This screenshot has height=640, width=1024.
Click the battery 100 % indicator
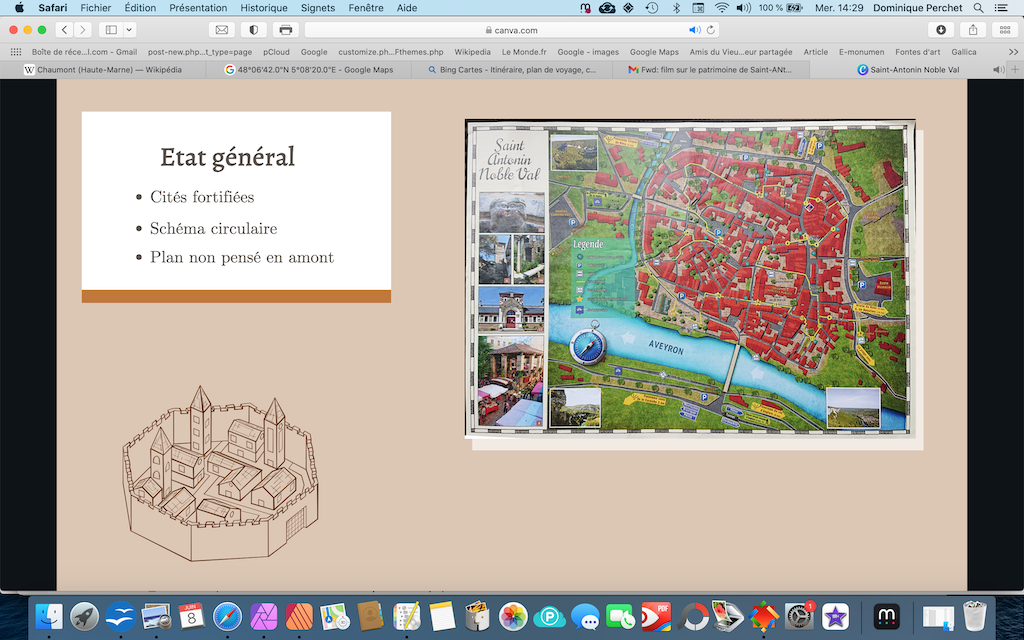point(780,8)
